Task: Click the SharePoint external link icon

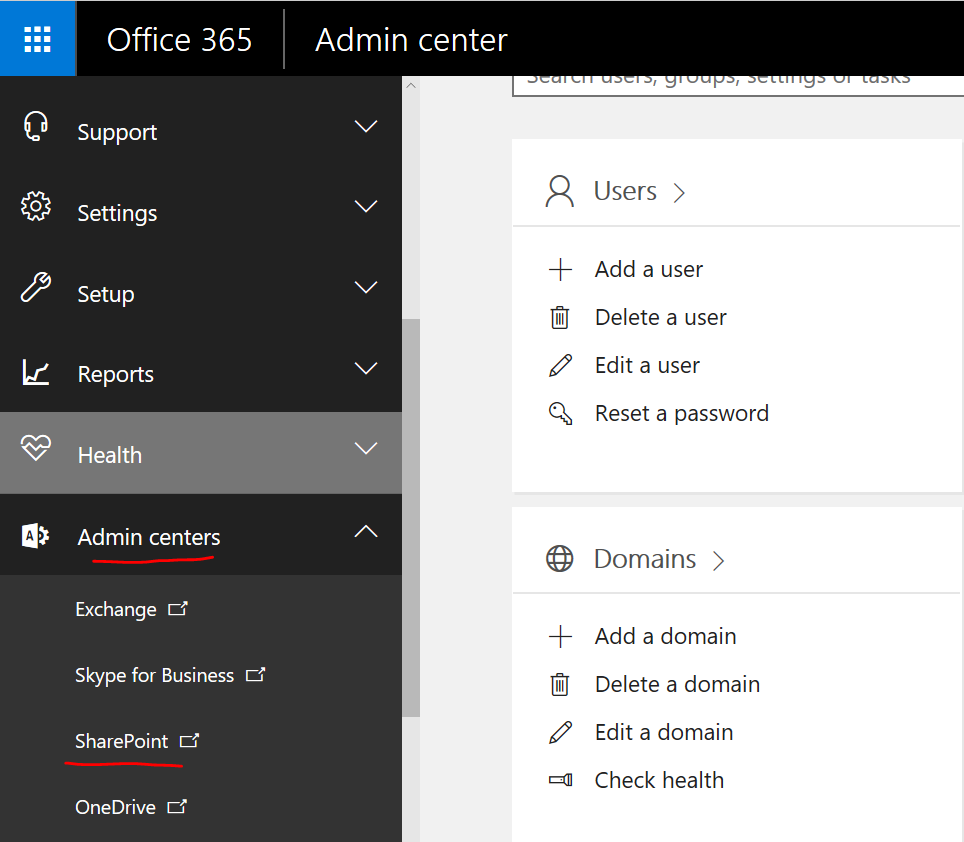Action: point(189,740)
